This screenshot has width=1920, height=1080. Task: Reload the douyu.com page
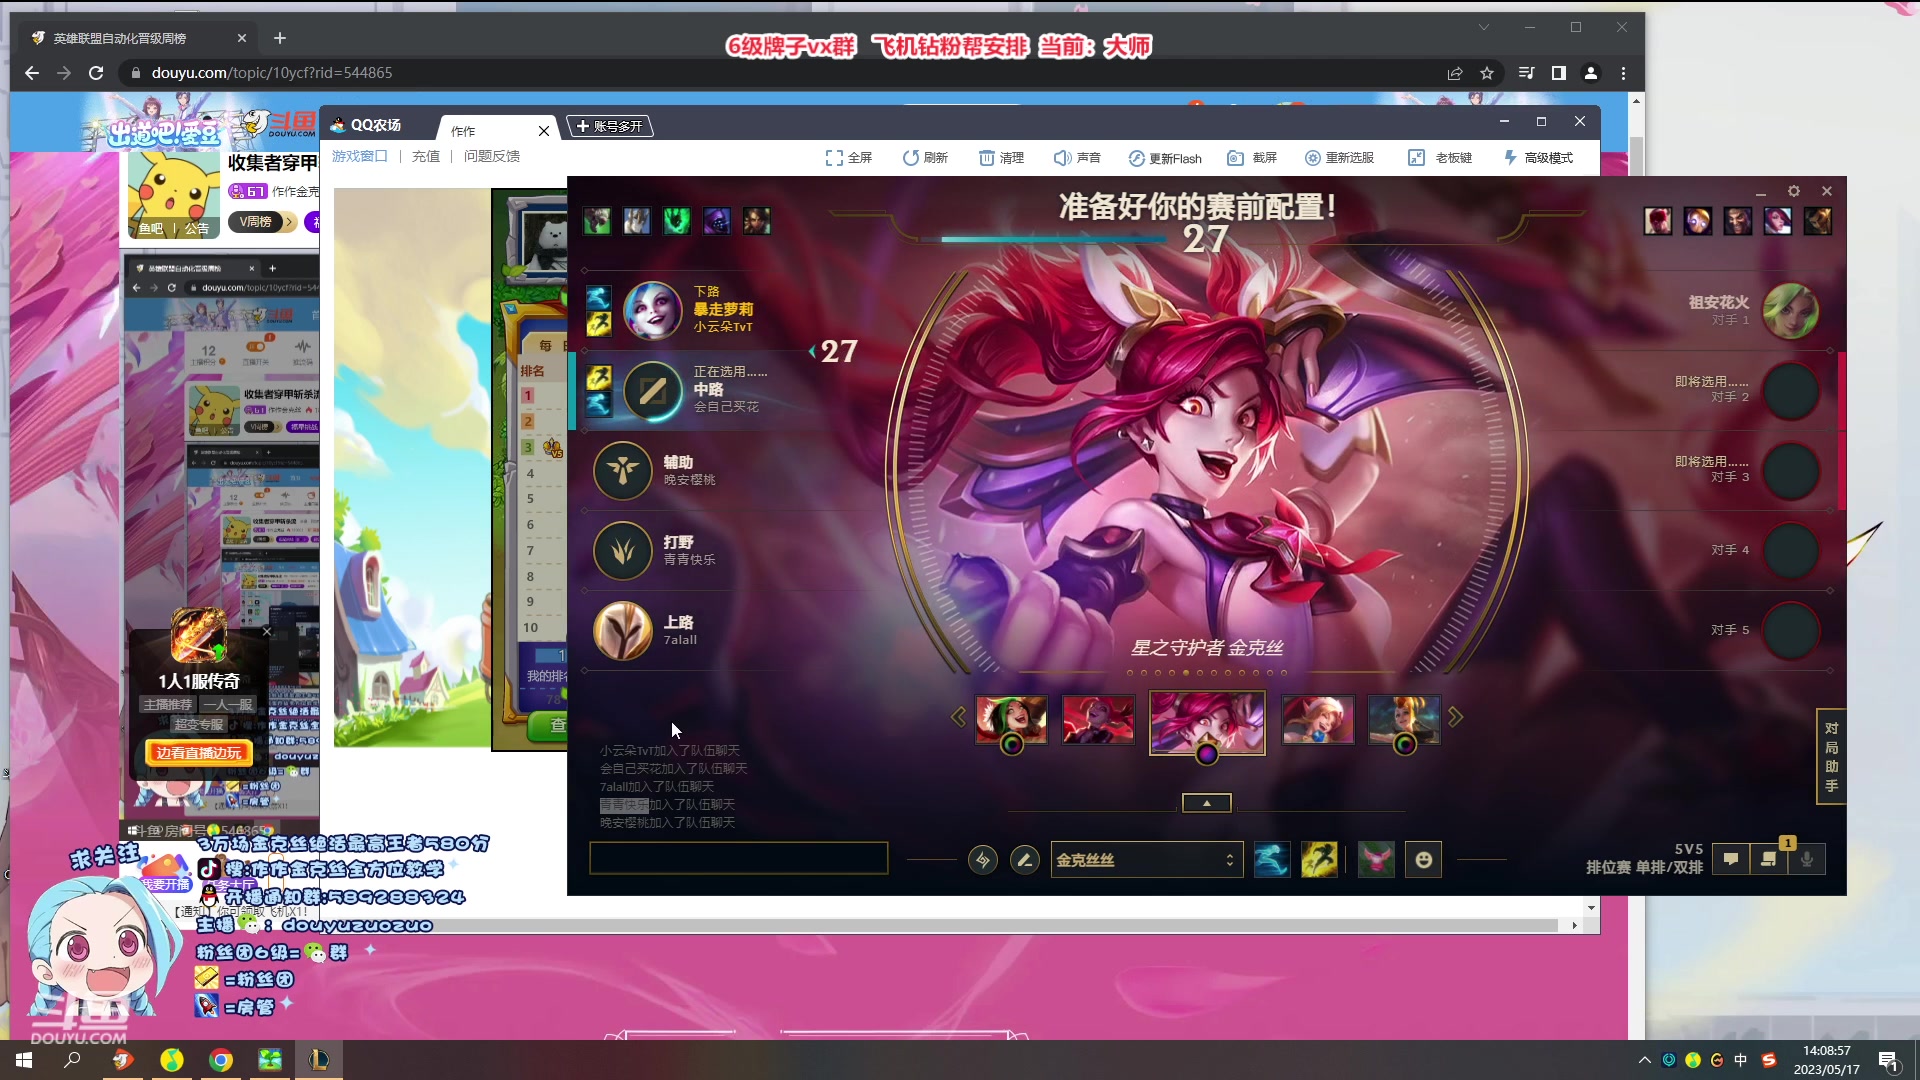tap(96, 73)
